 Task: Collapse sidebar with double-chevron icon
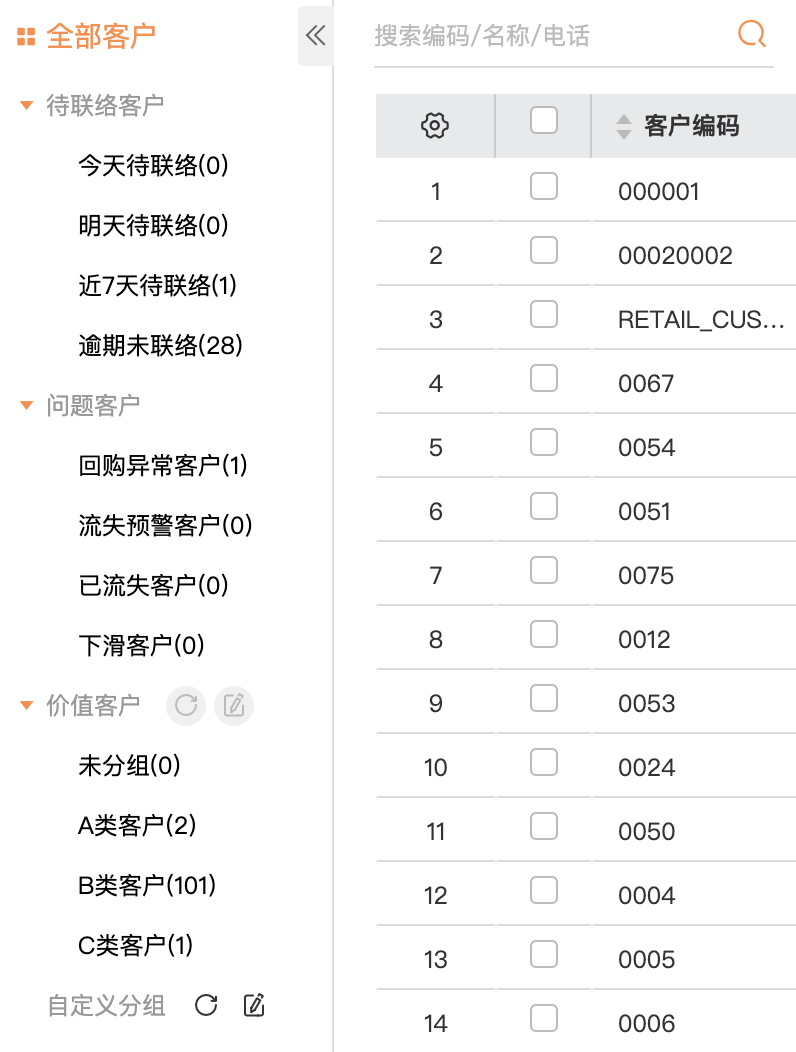pyautogui.click(x=315, y=37)
